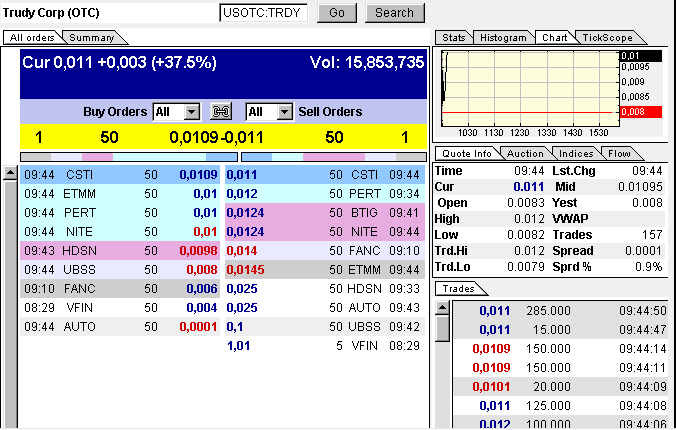
Task: Click the Trades list scrollbar thumb
Action: click(x=443, y=329)
